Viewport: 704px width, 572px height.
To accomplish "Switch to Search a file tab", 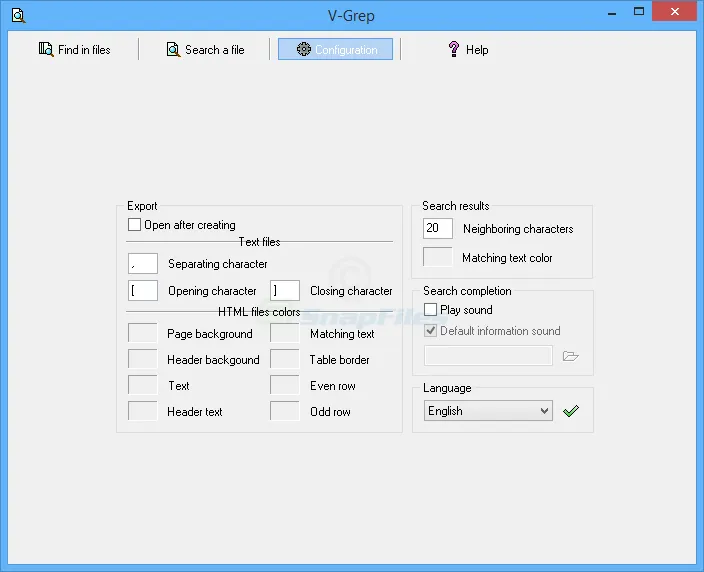I will tap(206, 49).
